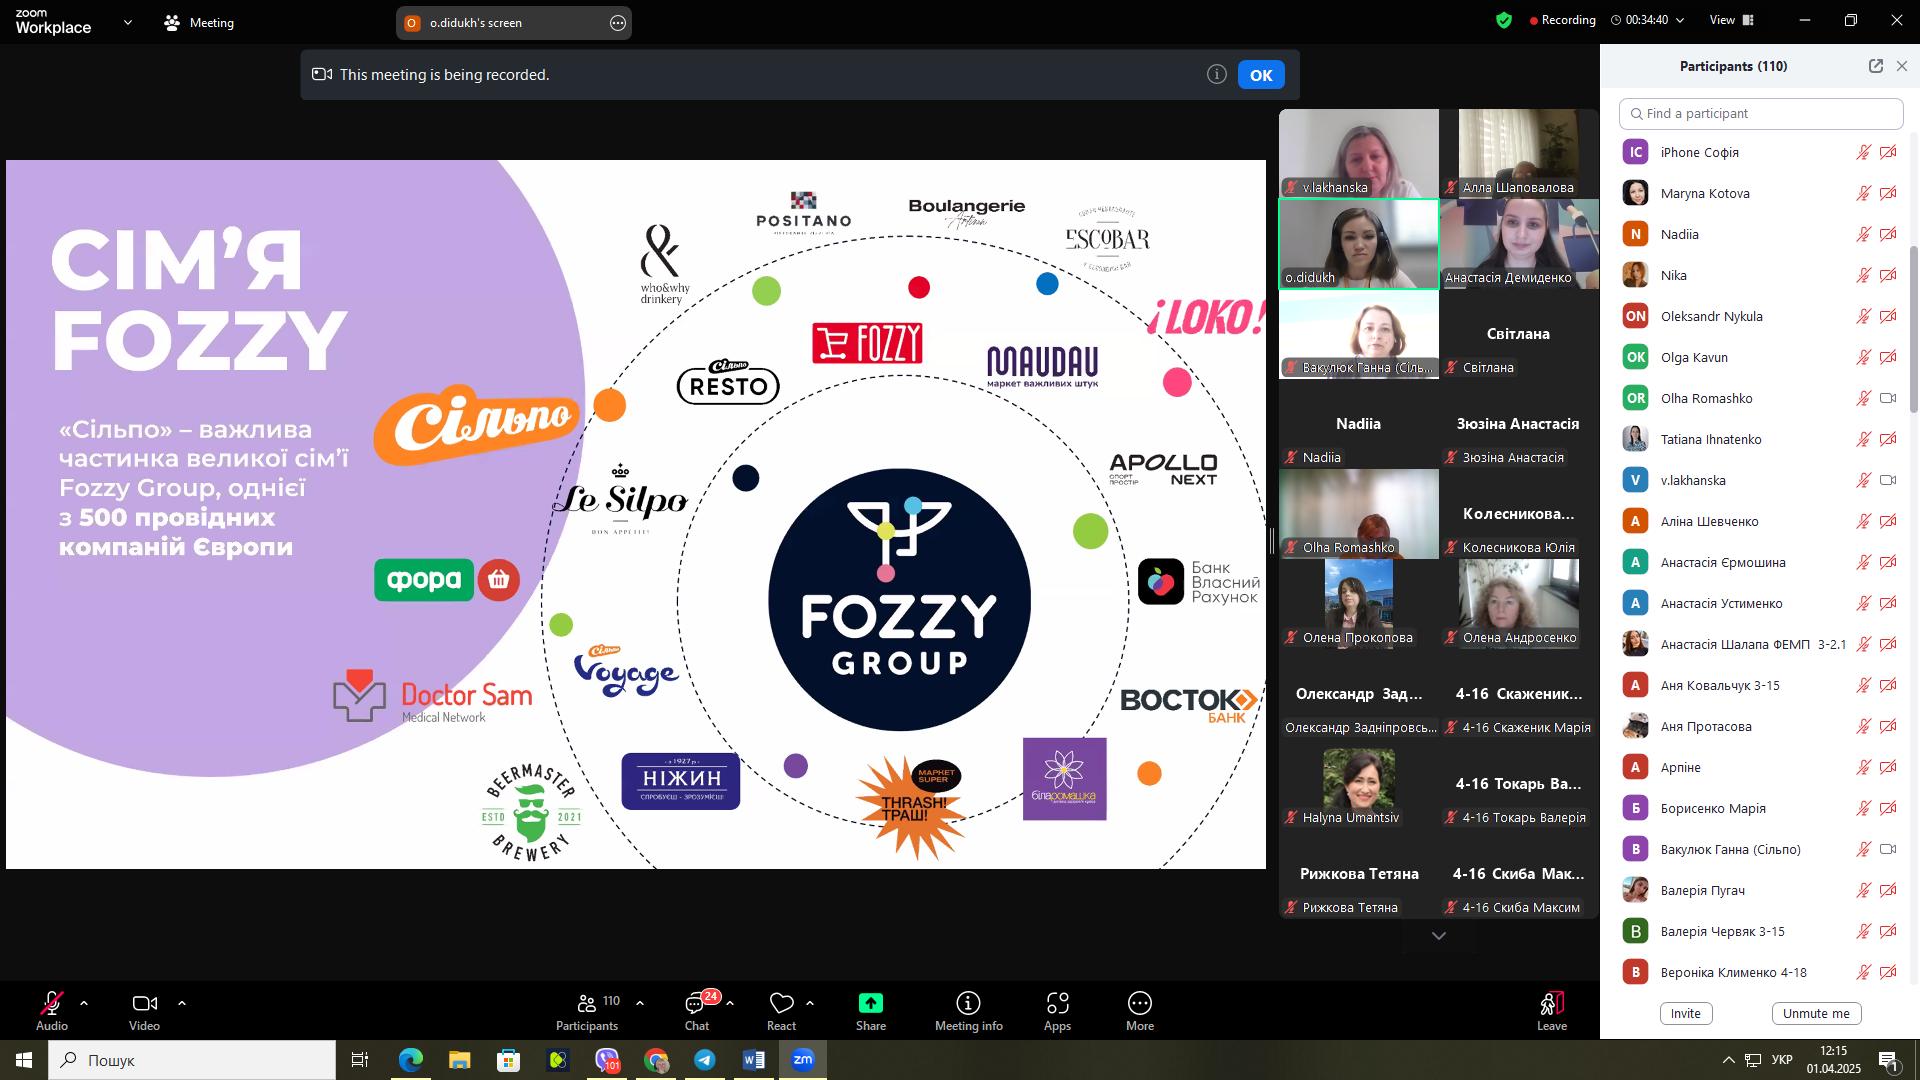The width and height of the screenshot is (1920, 1080).
Task: Expand the Chat options arrow
Action: [x=730, y=1003]
